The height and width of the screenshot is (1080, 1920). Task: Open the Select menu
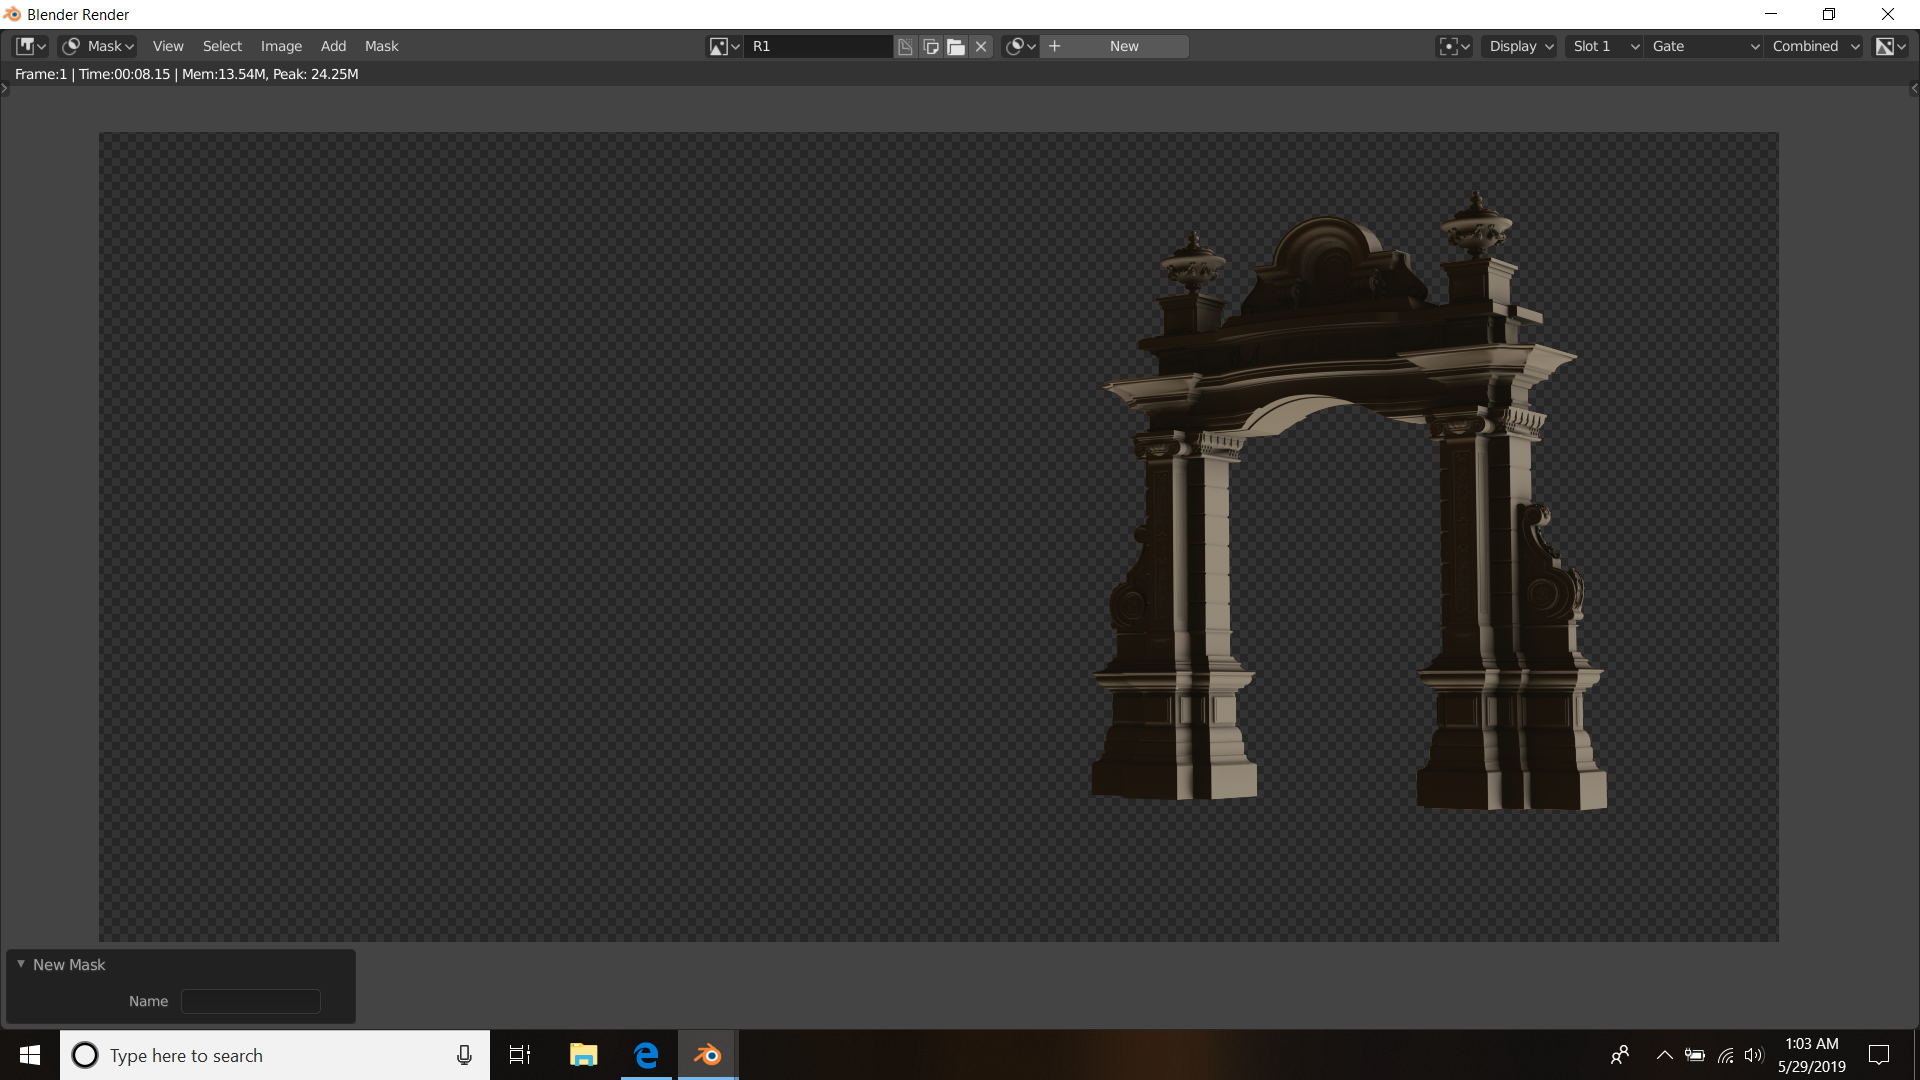pyautogui.click(x=222, y=46)
